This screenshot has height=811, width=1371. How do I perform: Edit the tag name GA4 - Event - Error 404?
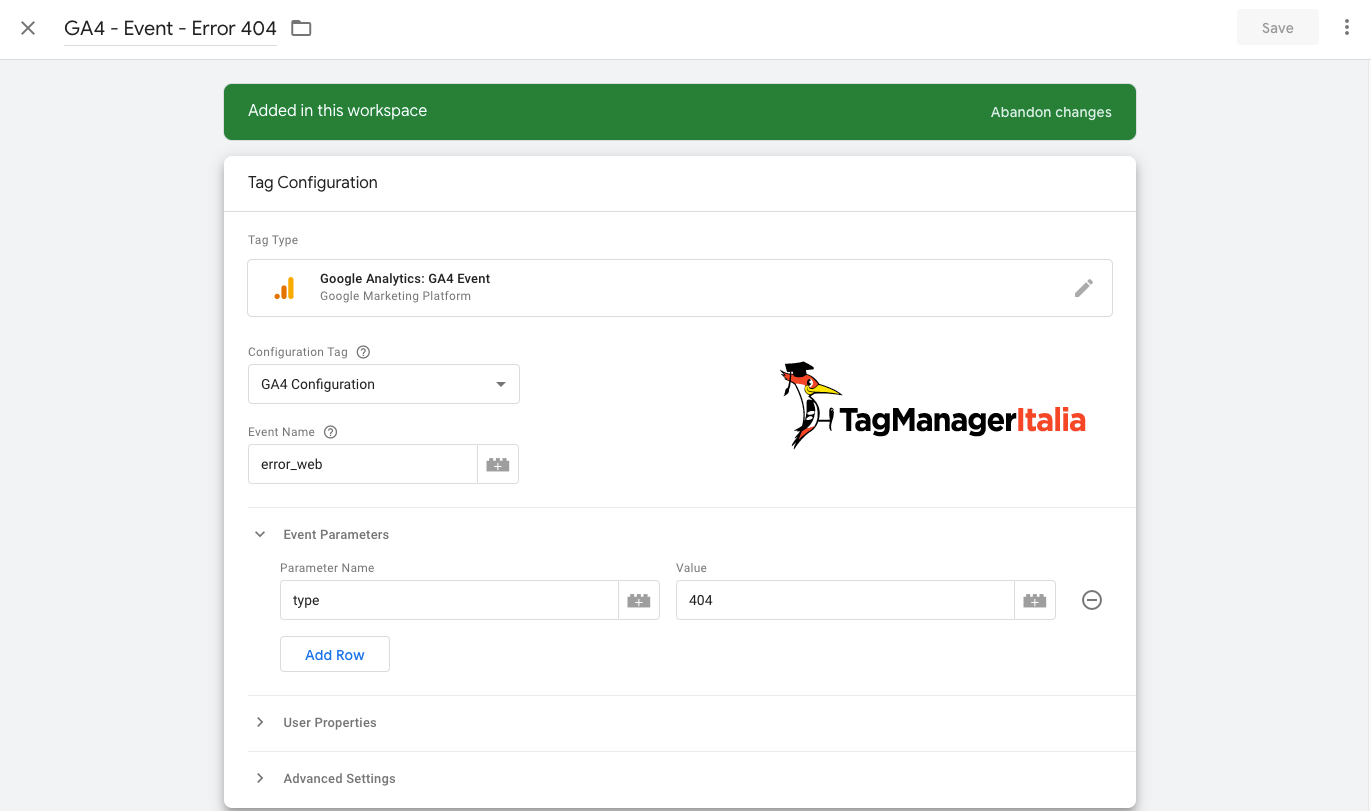(170, 28)
